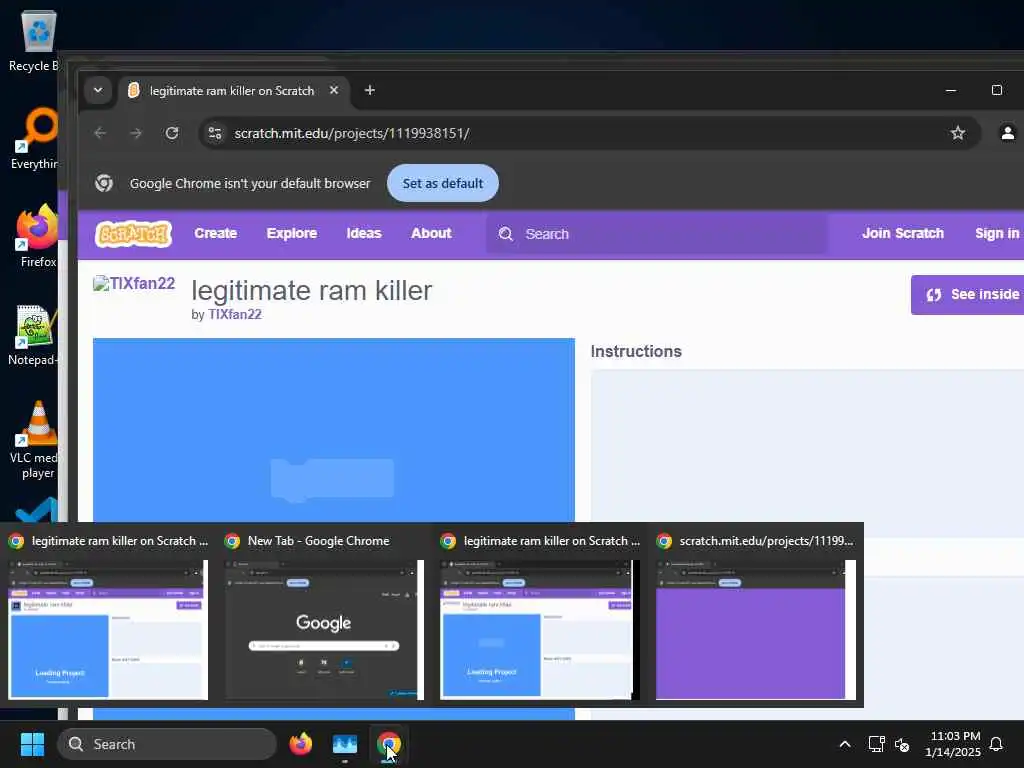1024x768 pixels.
Task: Click the Join Scratch link
Action: tap(903, 234)
